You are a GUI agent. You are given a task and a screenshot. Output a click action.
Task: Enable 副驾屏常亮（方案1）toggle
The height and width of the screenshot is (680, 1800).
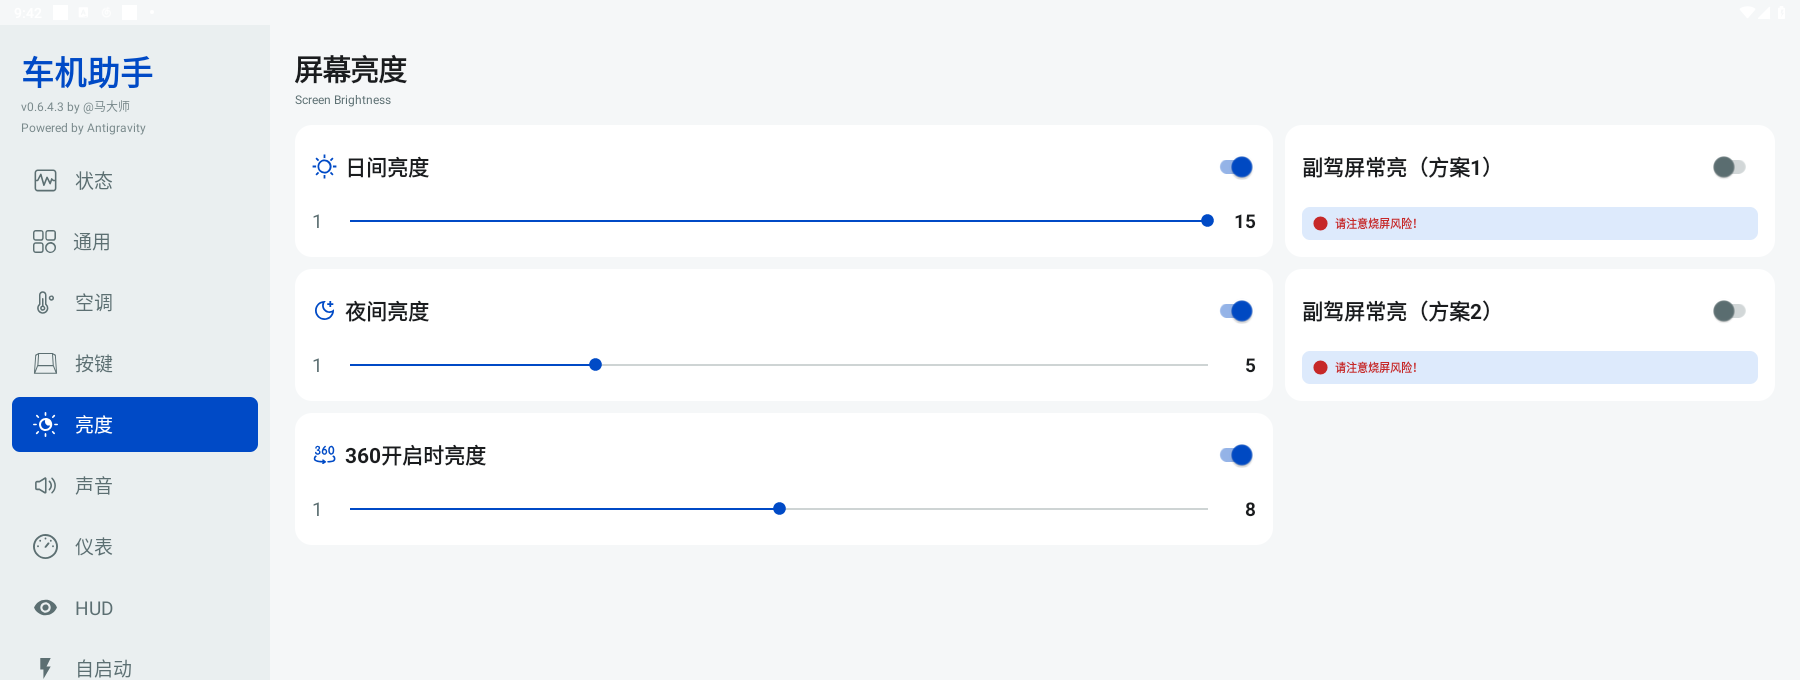tap(1729, 167)
